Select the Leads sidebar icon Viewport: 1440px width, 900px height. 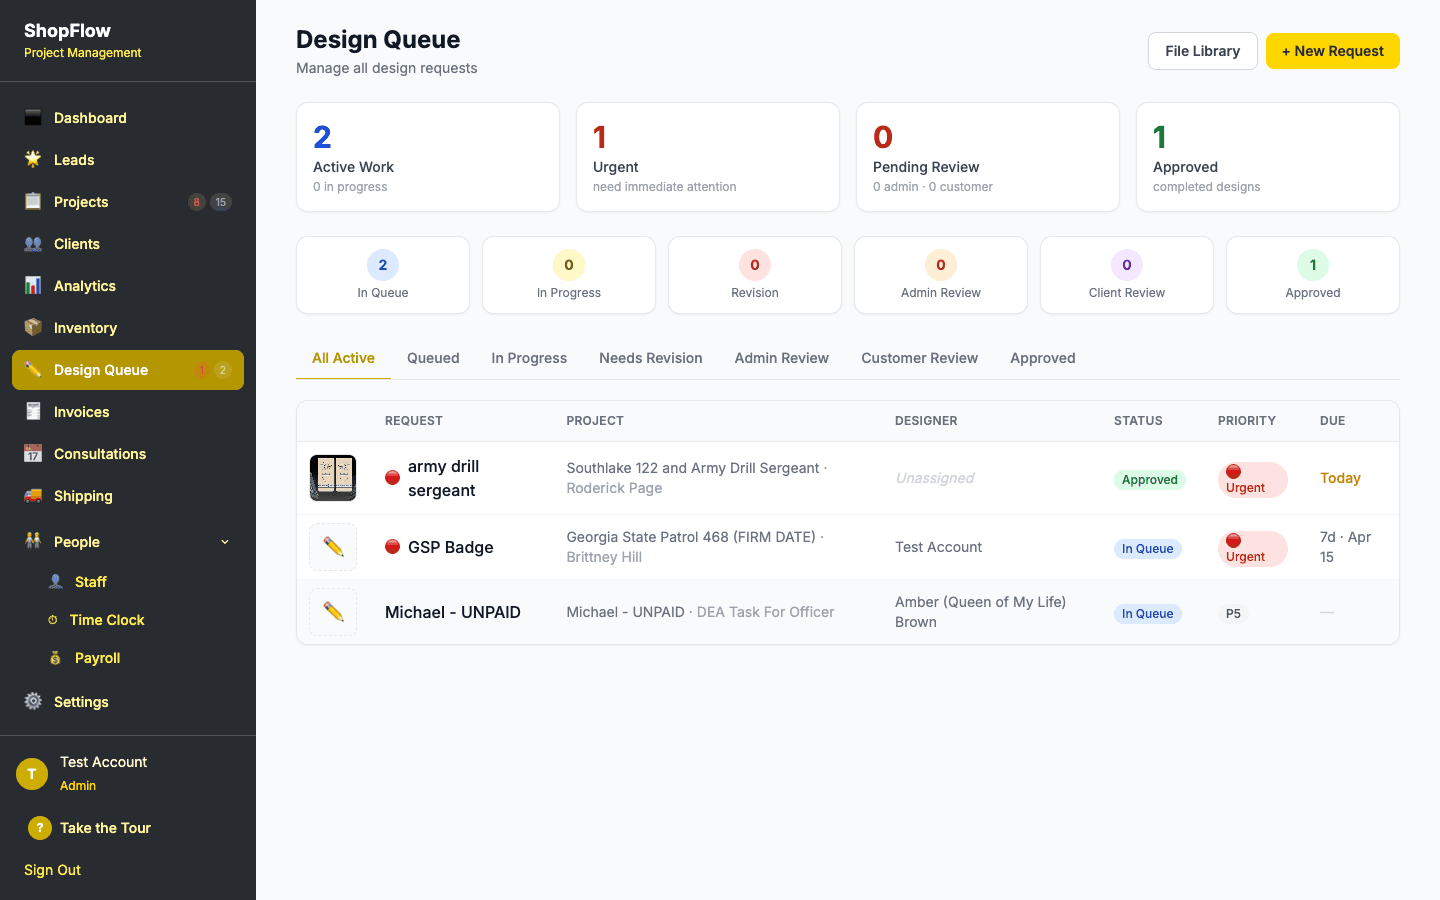34,160
